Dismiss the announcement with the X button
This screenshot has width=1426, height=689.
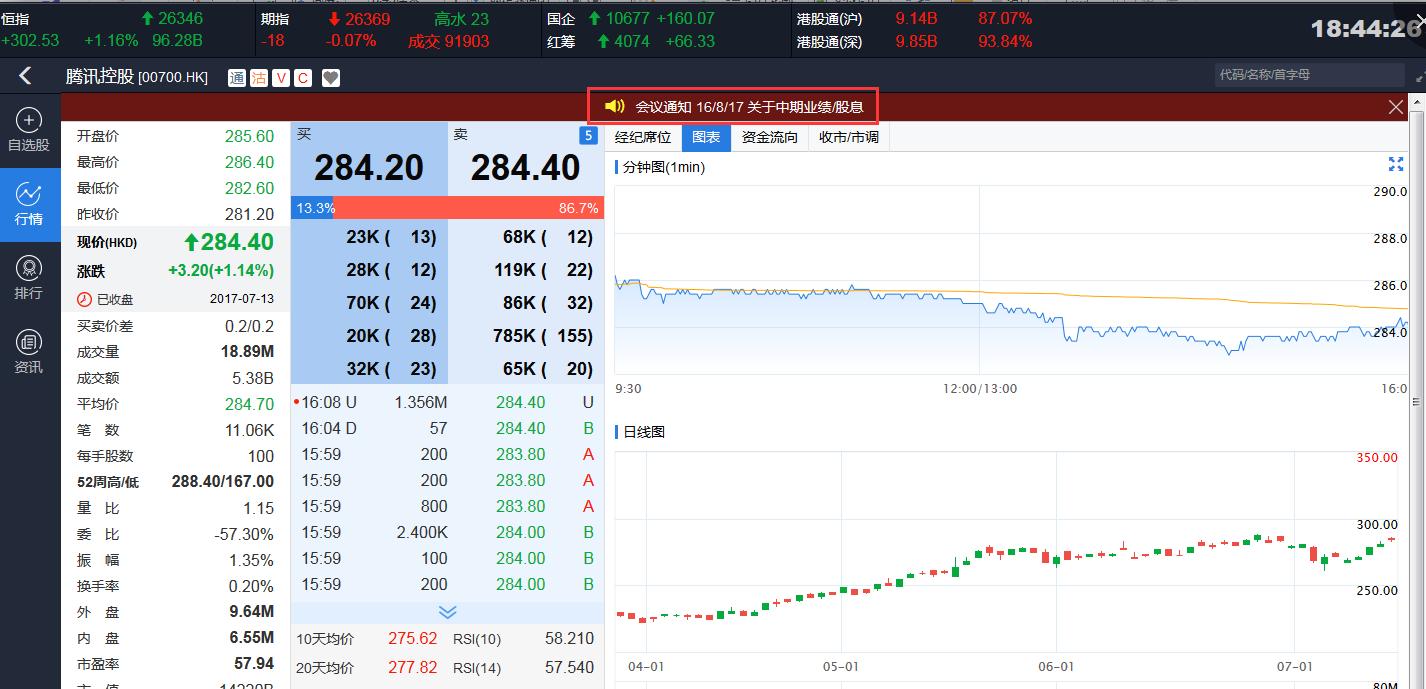point(1396,107)
